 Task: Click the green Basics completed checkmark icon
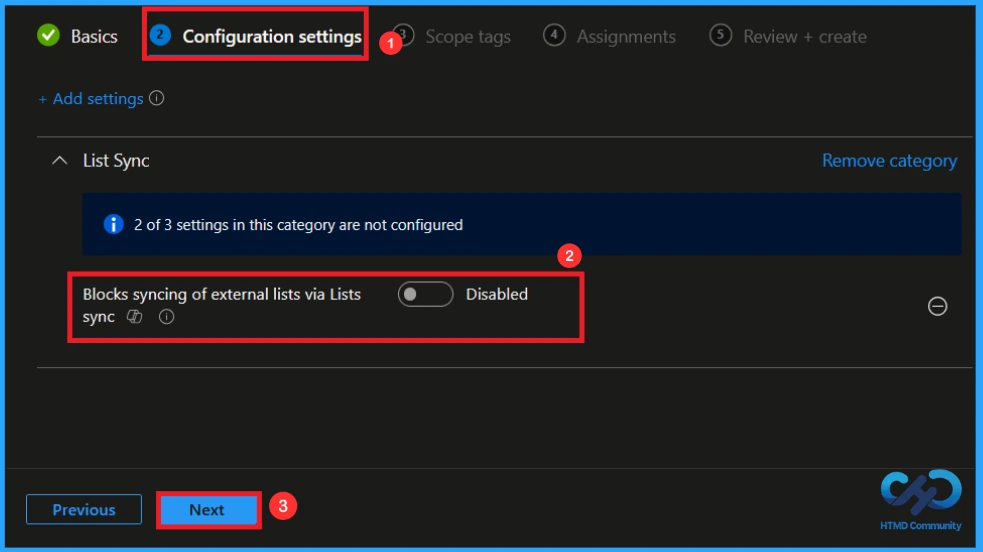(x=48, y=36)
